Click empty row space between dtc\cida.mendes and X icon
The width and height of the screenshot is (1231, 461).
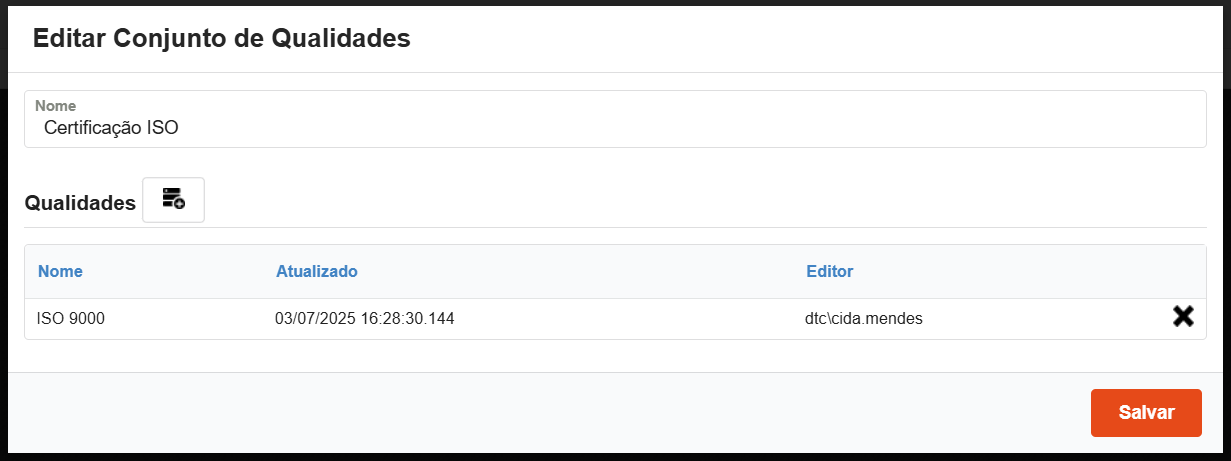(x=1040, y=319)
